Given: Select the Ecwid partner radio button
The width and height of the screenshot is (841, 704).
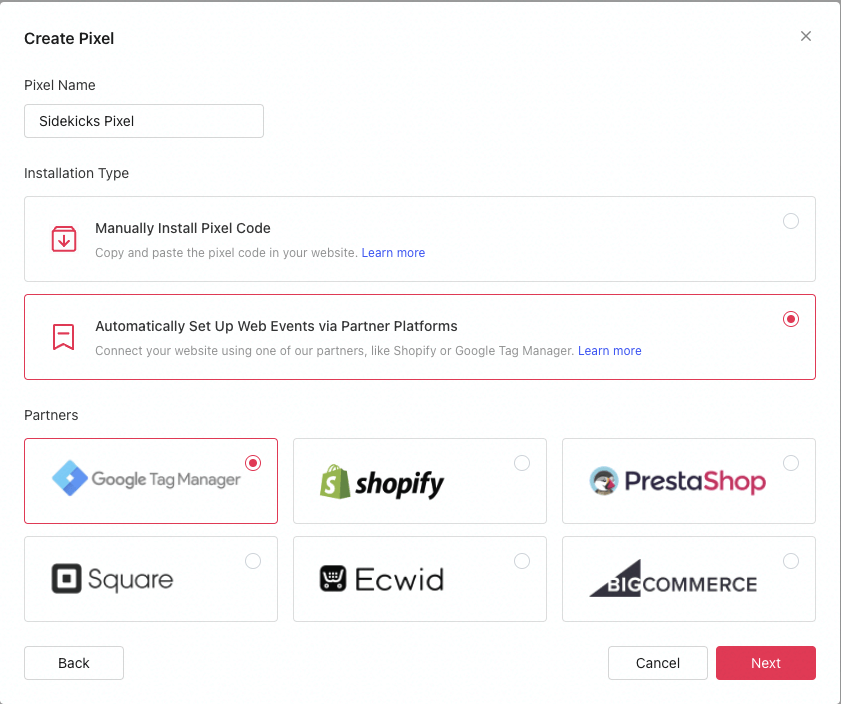Looking at the screenshot, I should click(522, 561).
